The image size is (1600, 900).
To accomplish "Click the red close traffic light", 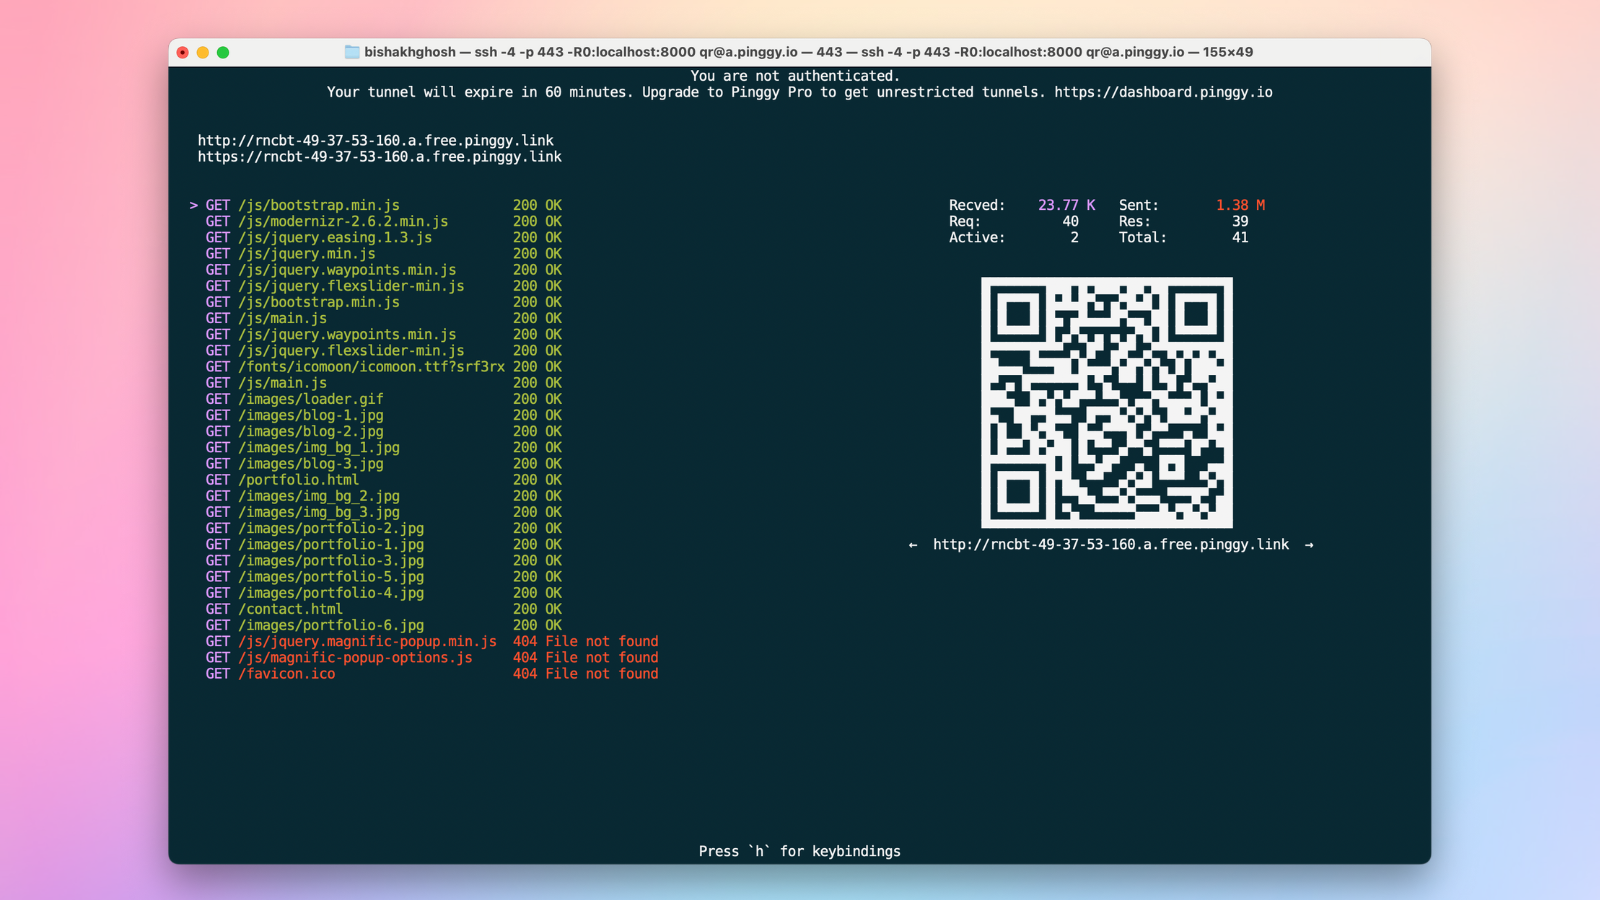I will click(182, 51).
